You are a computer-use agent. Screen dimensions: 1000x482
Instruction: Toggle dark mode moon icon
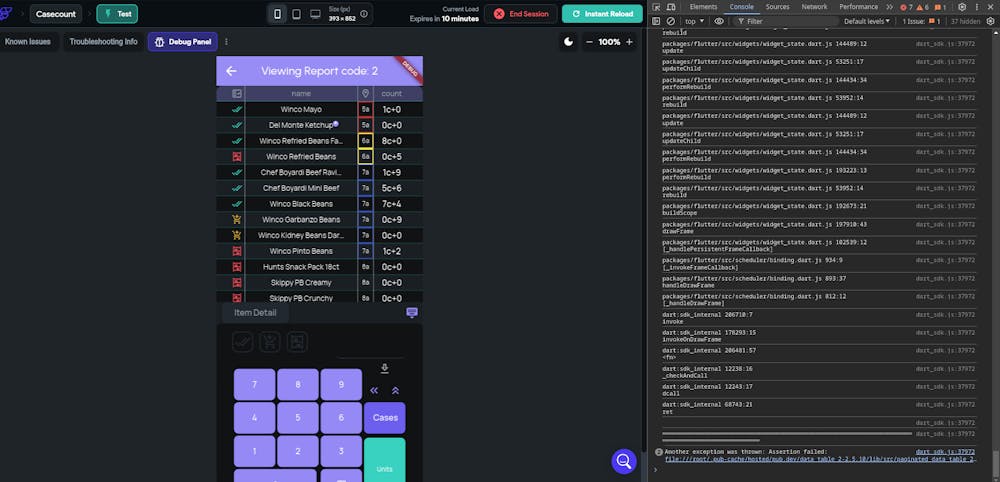(568, 42)
